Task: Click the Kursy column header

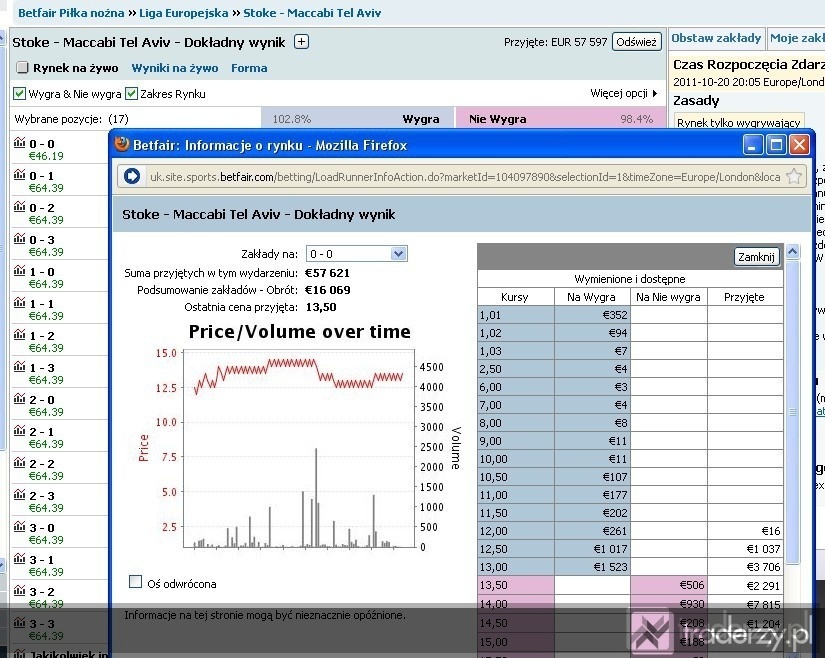Action: click(x=514, y=297)
